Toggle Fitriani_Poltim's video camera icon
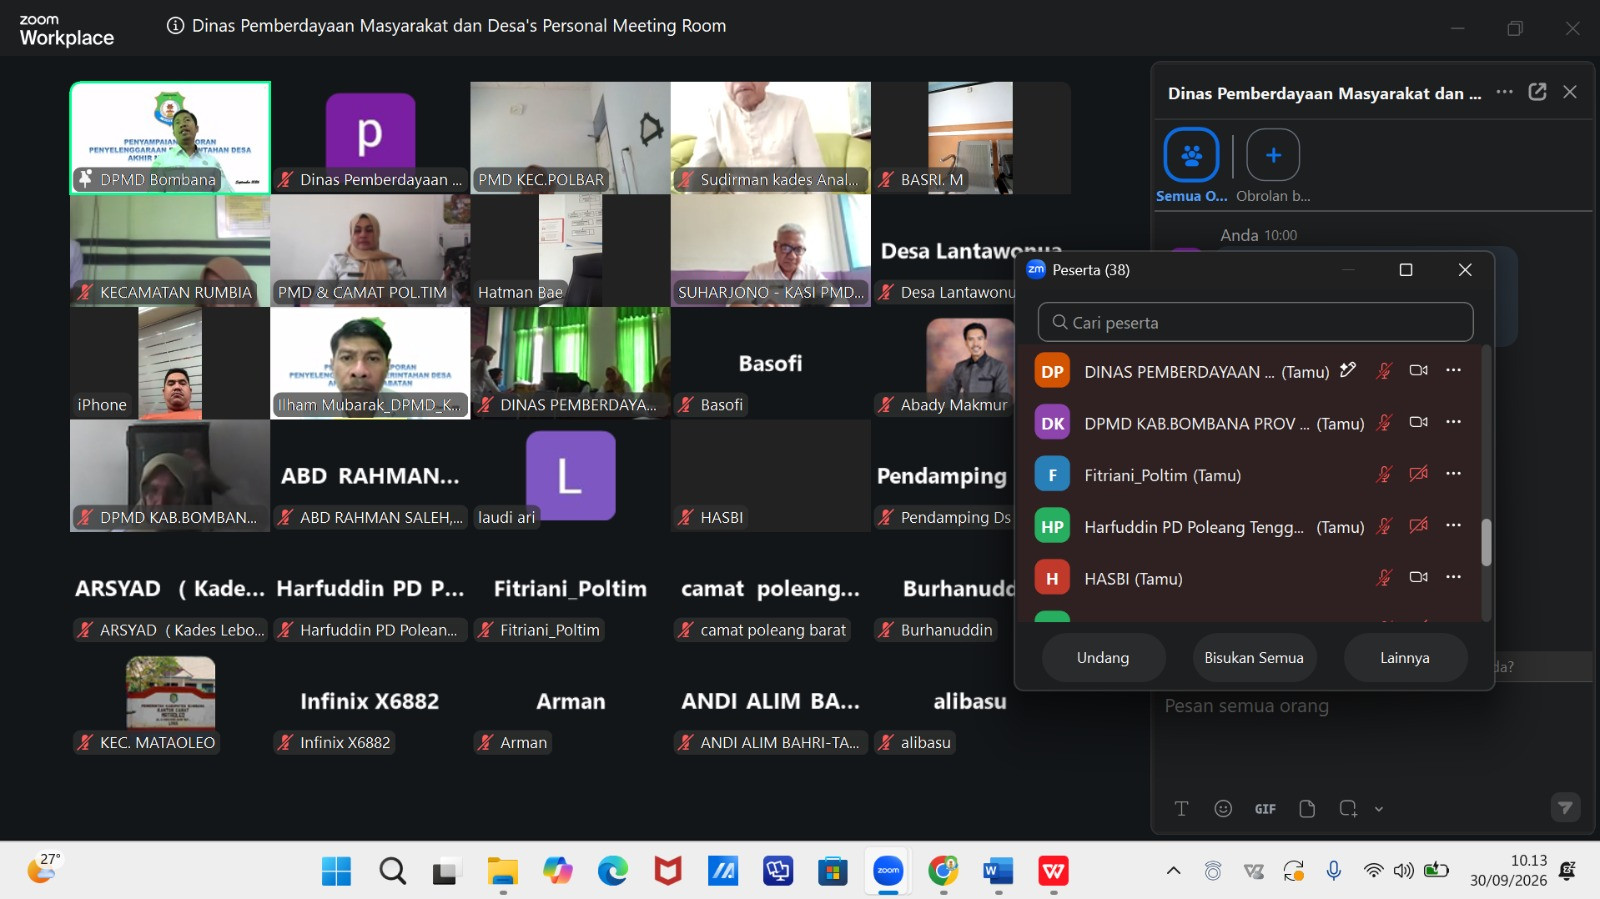Screen dimensions: 1600x899 (x=1418, y=474)
